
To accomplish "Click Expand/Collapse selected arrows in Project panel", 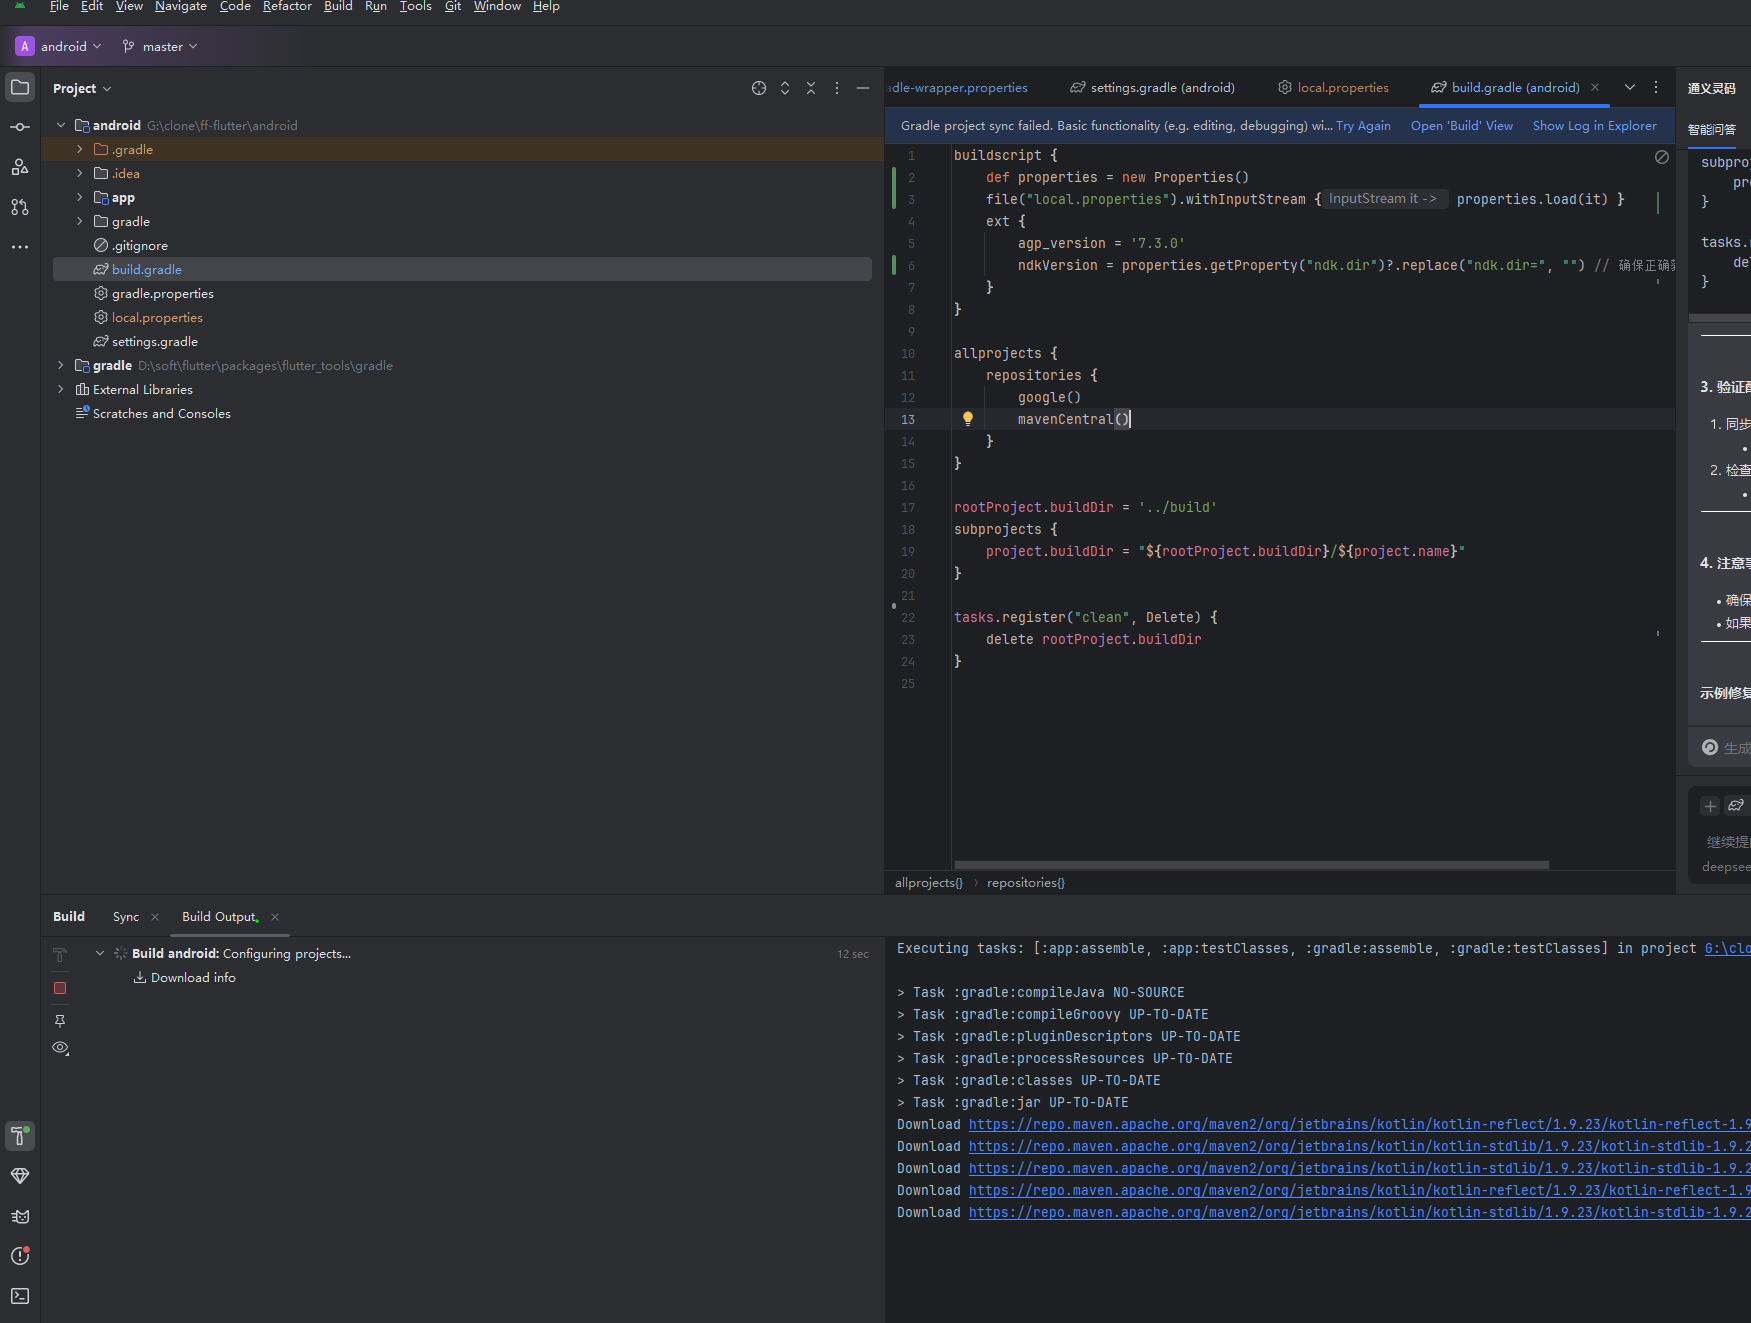I will tap(785, 88).
